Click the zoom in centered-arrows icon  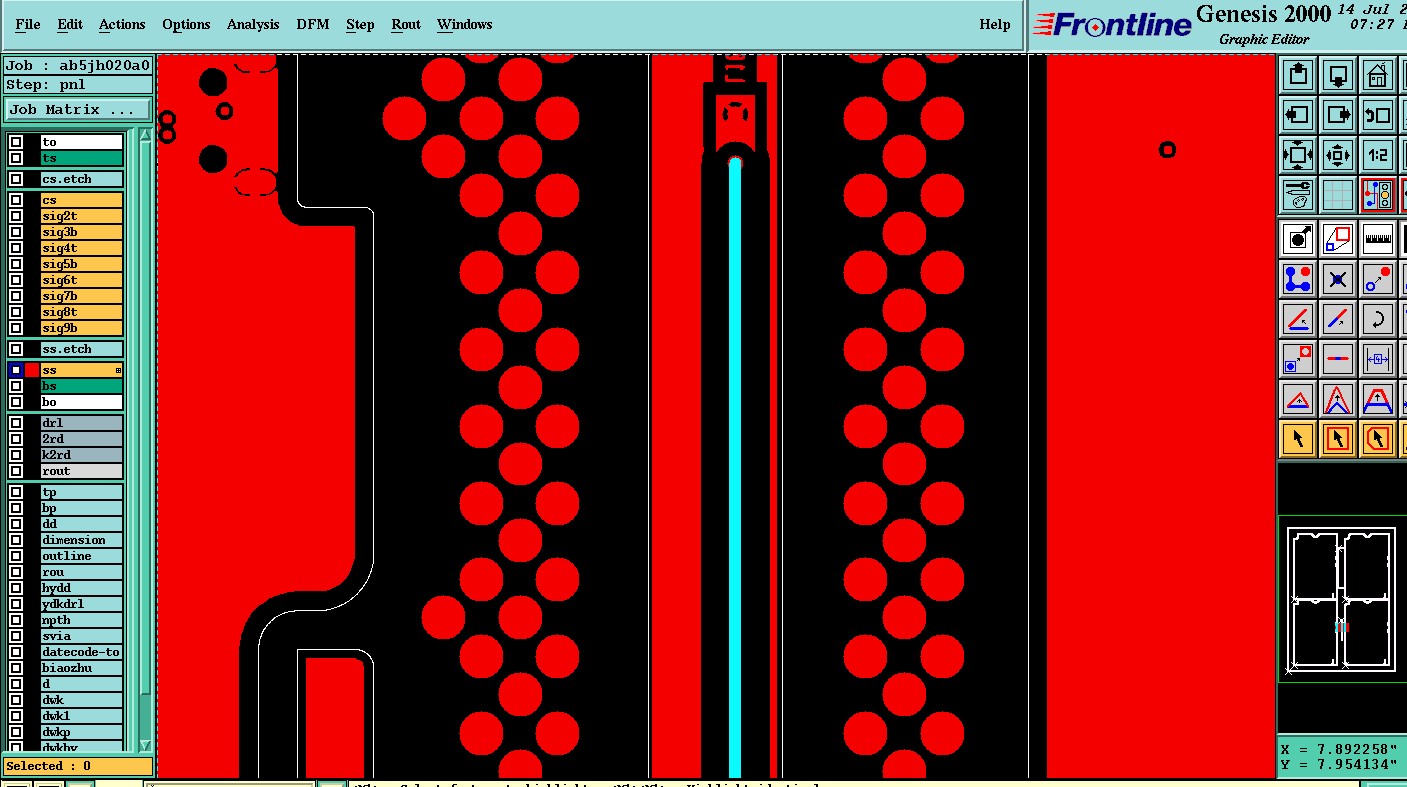1338,155
